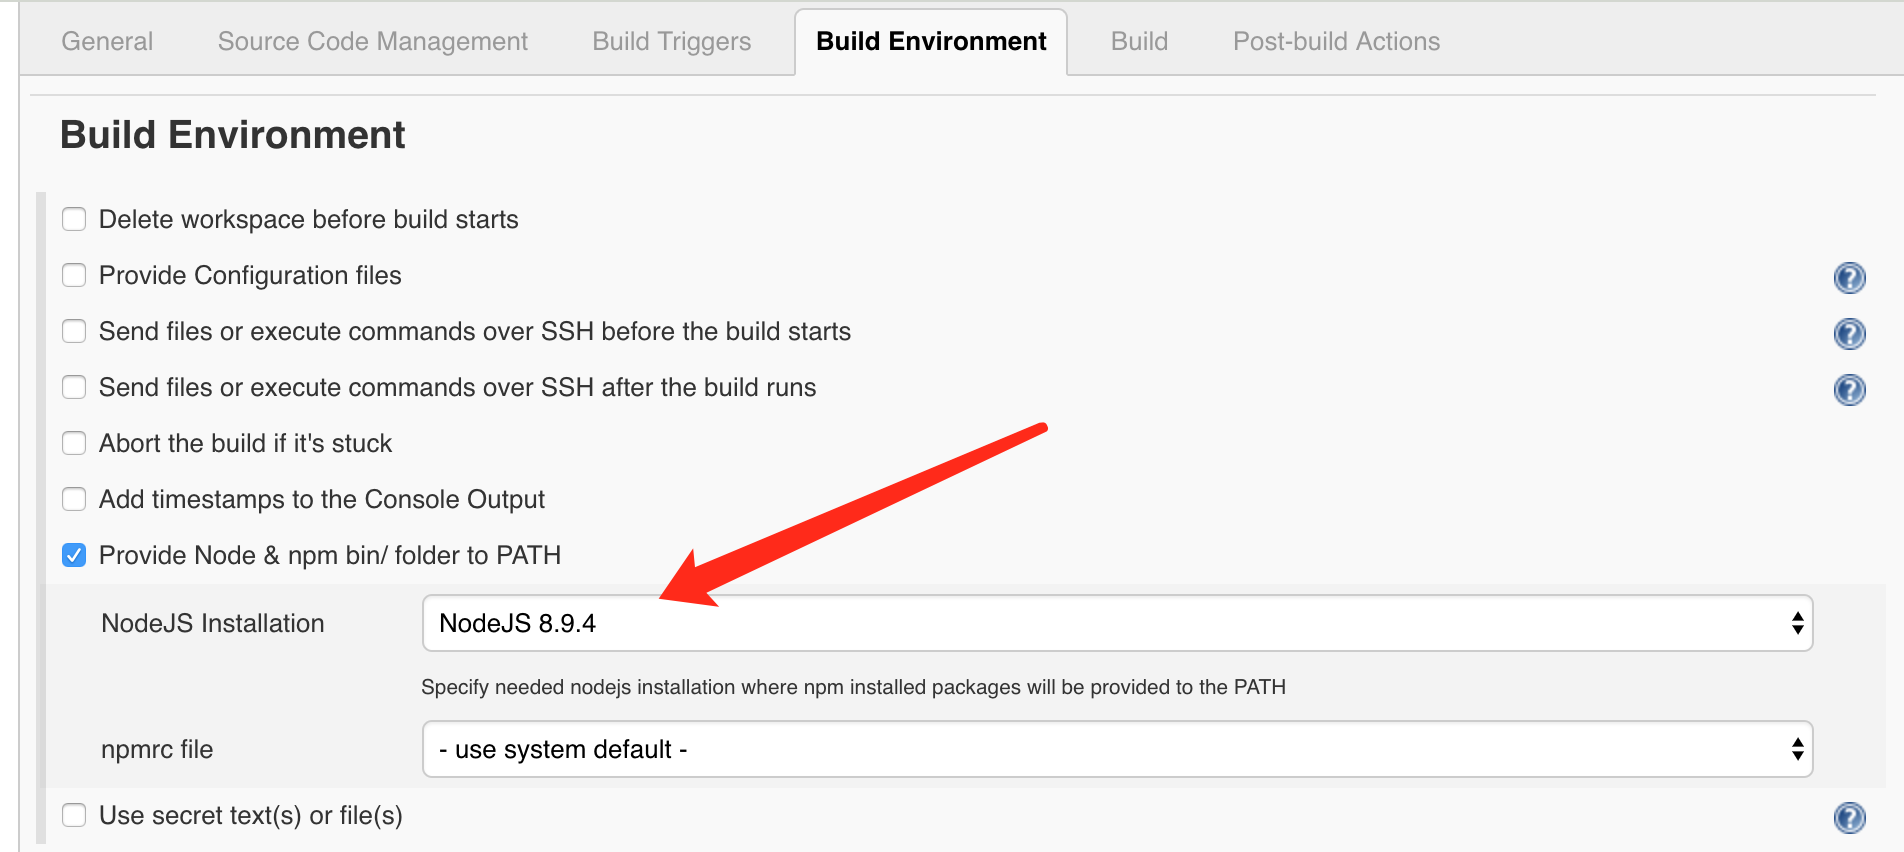Open help for SSH before build starts
Viewport: 1904px width, 852px height.
pos(1849,333)
